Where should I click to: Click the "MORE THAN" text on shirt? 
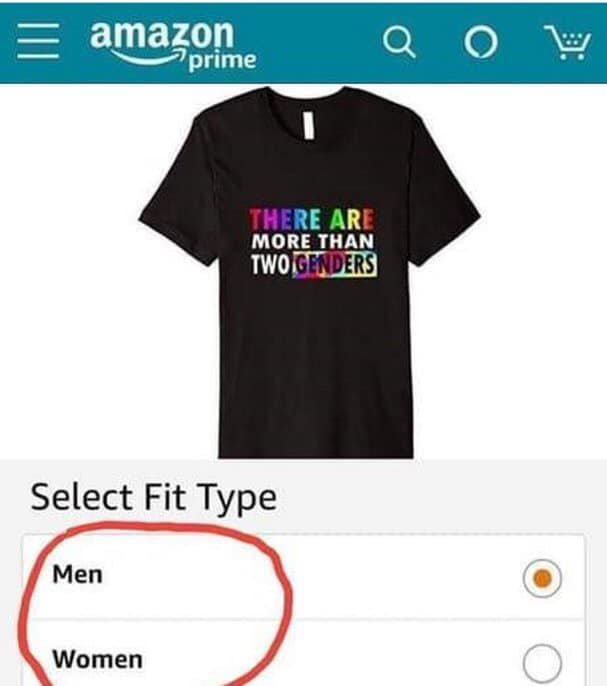tap(312, 242)
